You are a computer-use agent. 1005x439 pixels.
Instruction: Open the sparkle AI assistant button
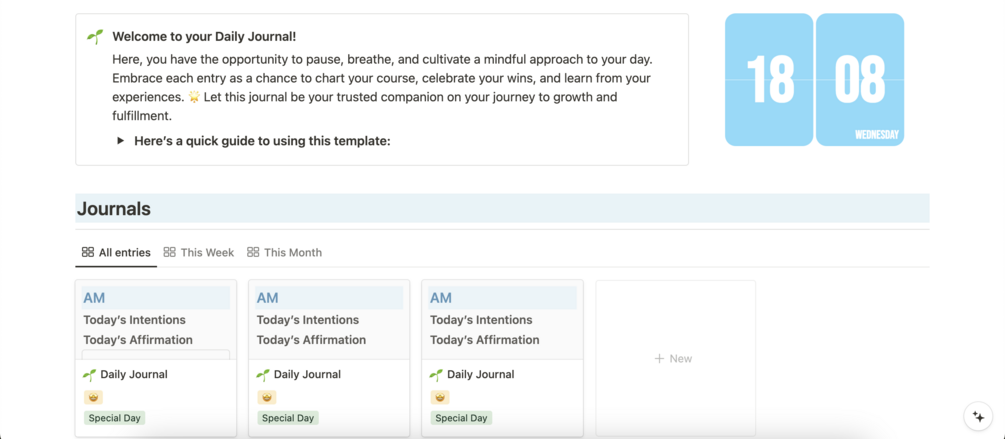coord(978,417)
